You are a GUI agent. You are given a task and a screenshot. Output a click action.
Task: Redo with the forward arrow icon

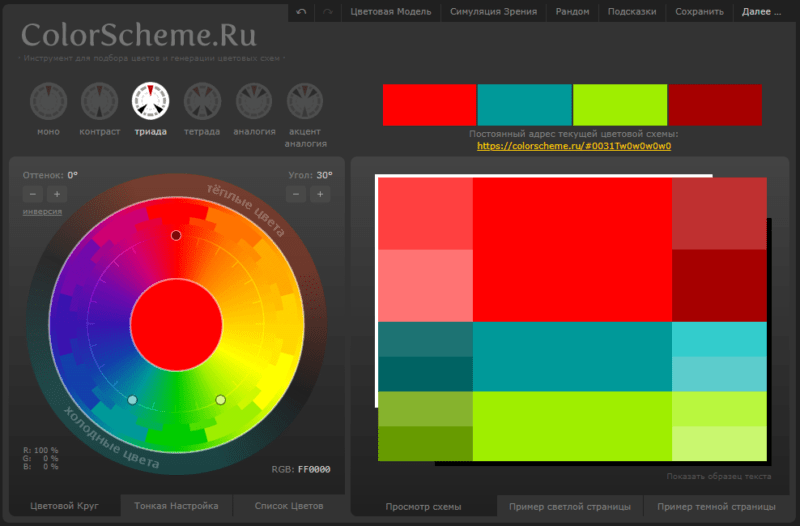pos(328,11)
